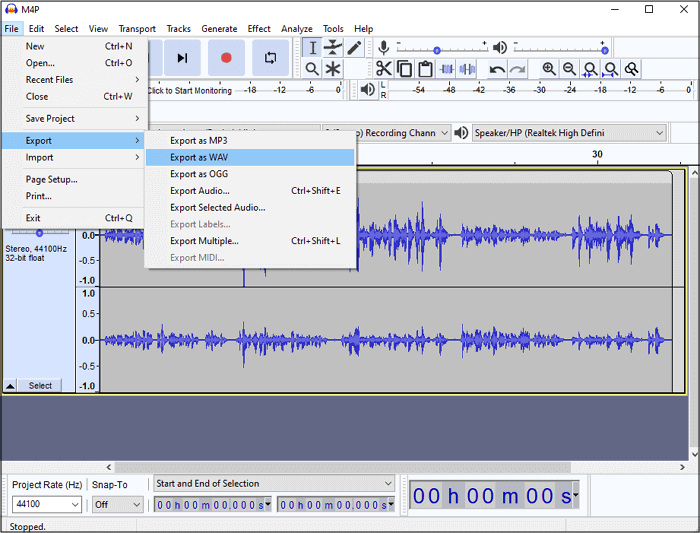Pick the Envelope tool
700x533 pixels.
(x=333, y=48)
